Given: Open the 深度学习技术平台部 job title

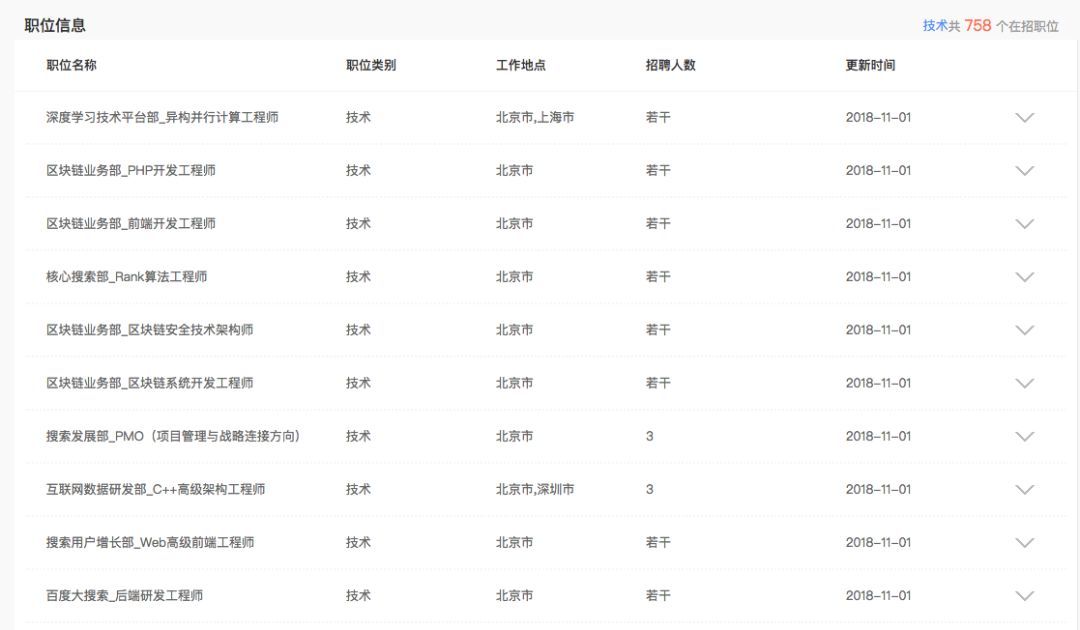Looking at the screenshot, I should (162, 117).
